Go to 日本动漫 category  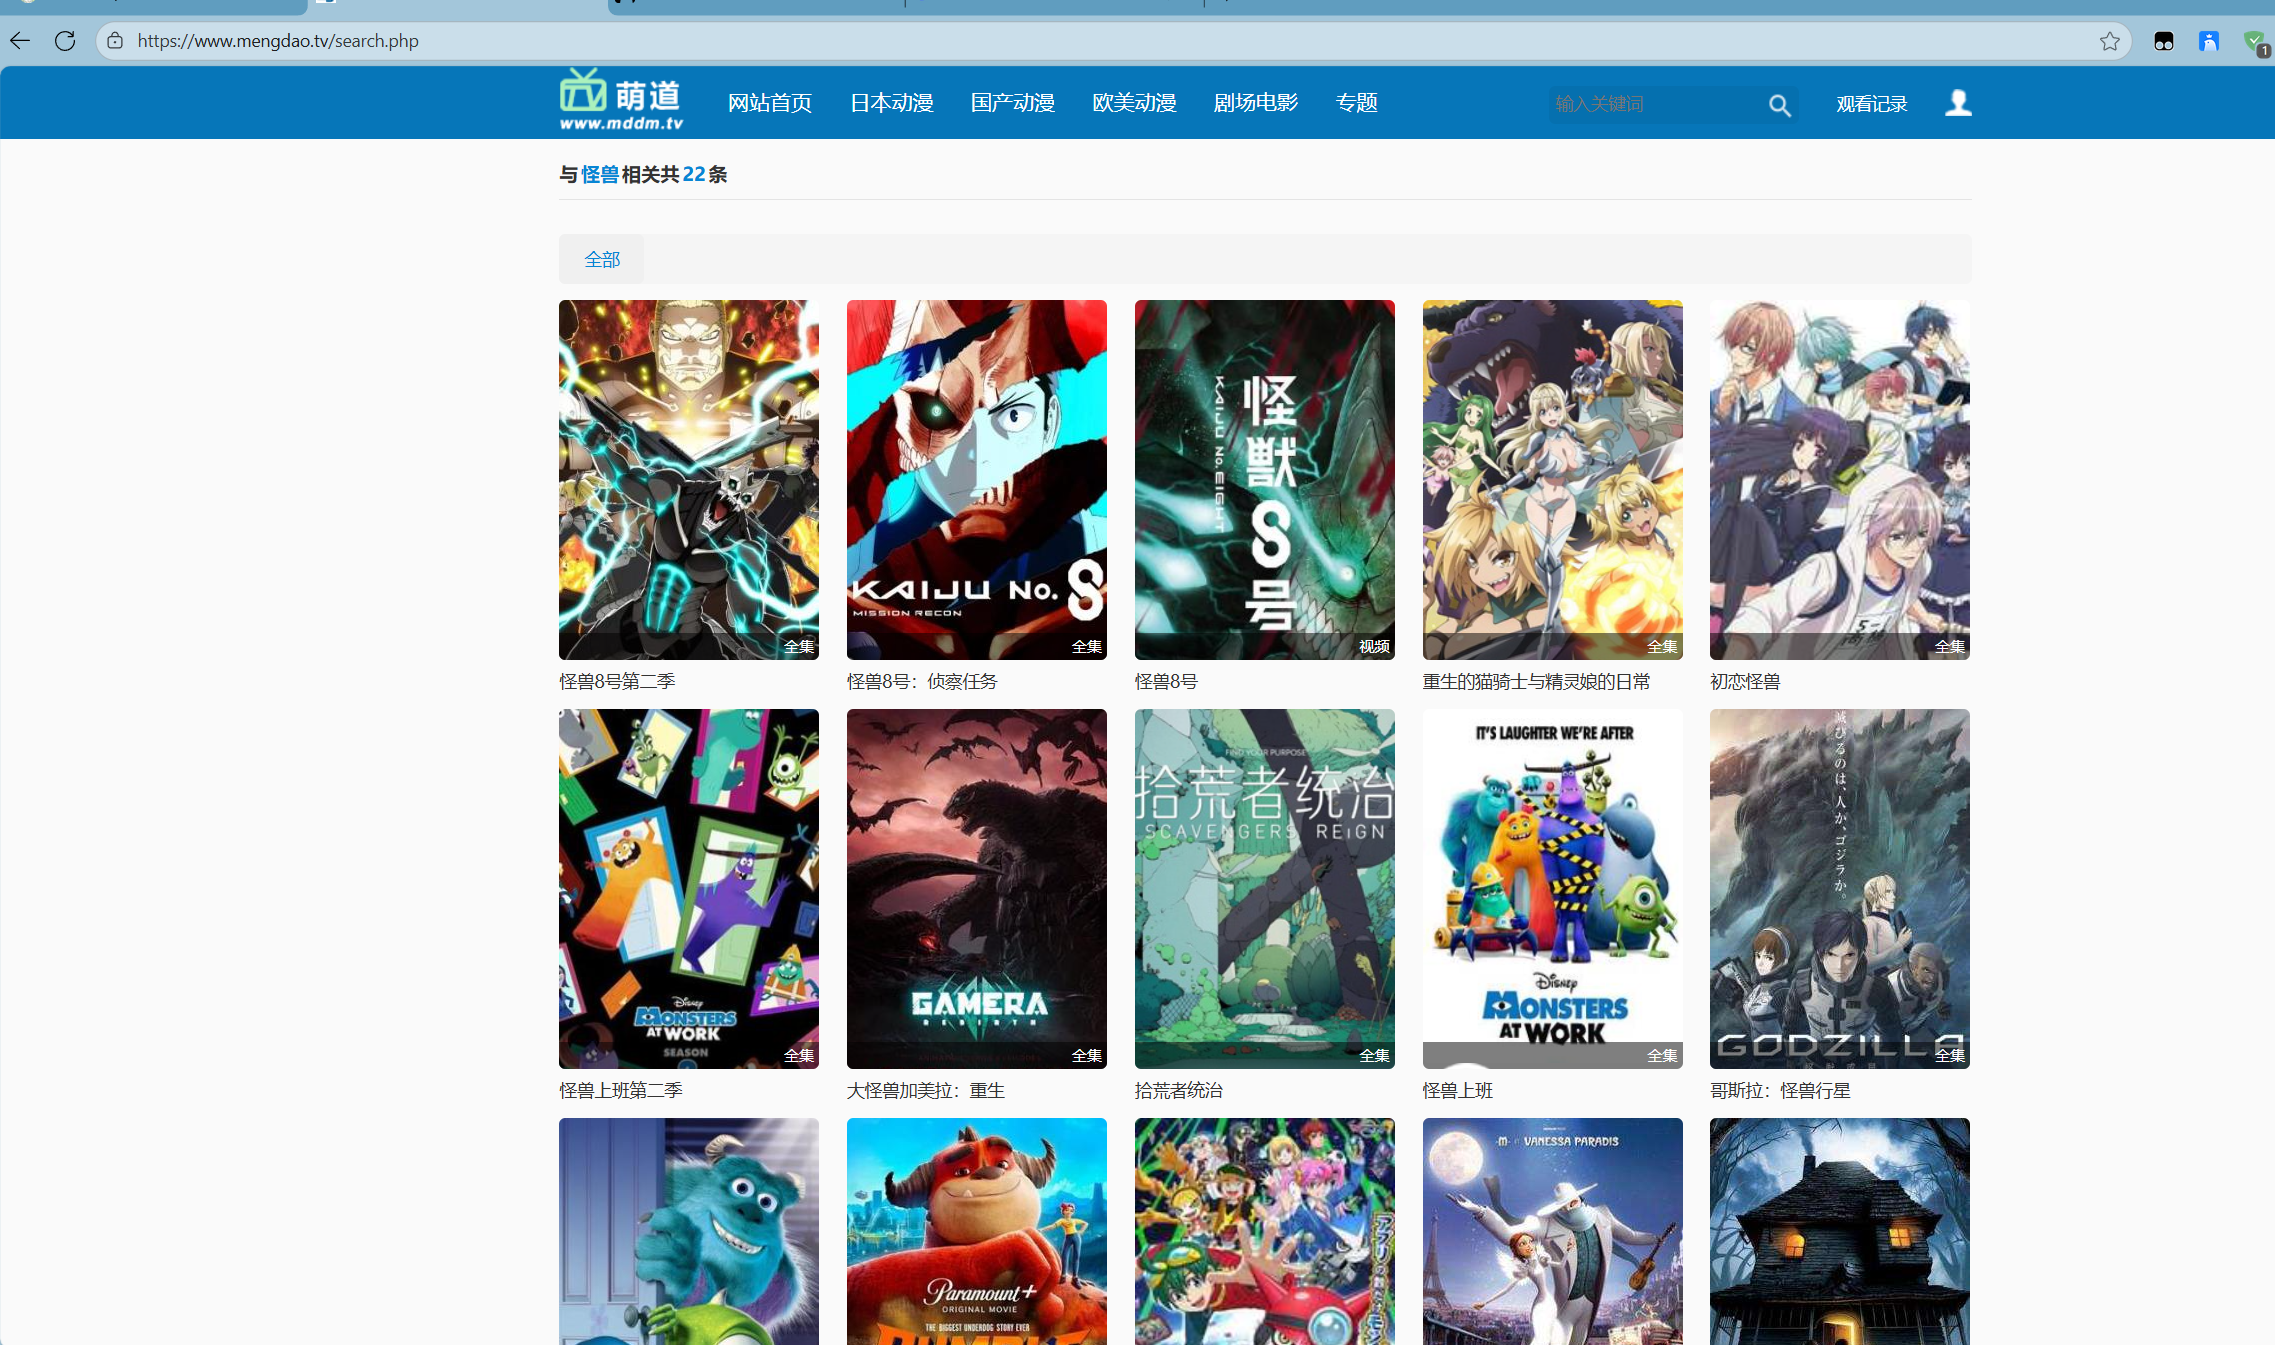click(891, 103)
